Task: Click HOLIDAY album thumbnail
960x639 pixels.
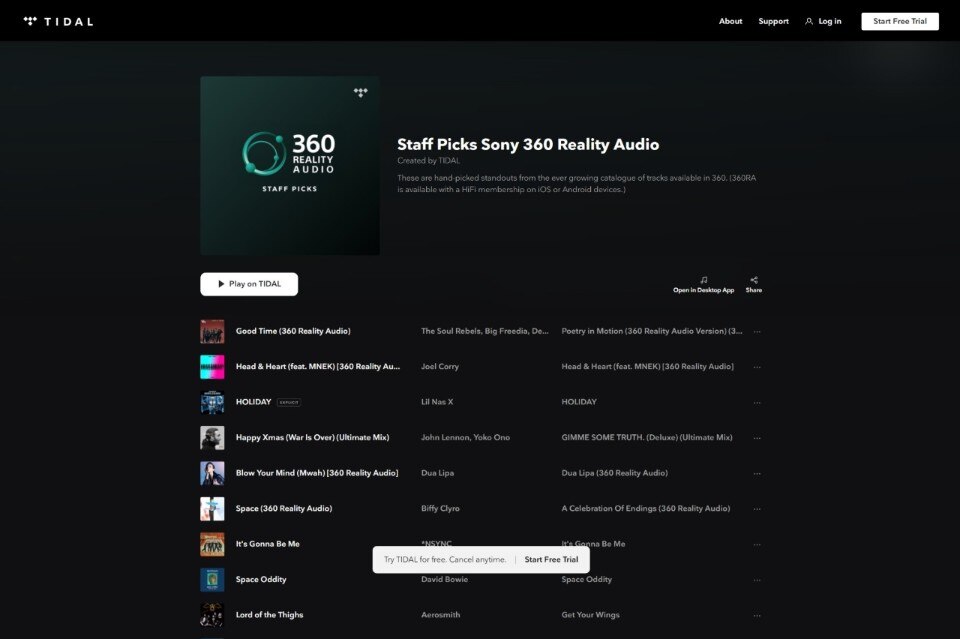Action: [x=212, y=402]
